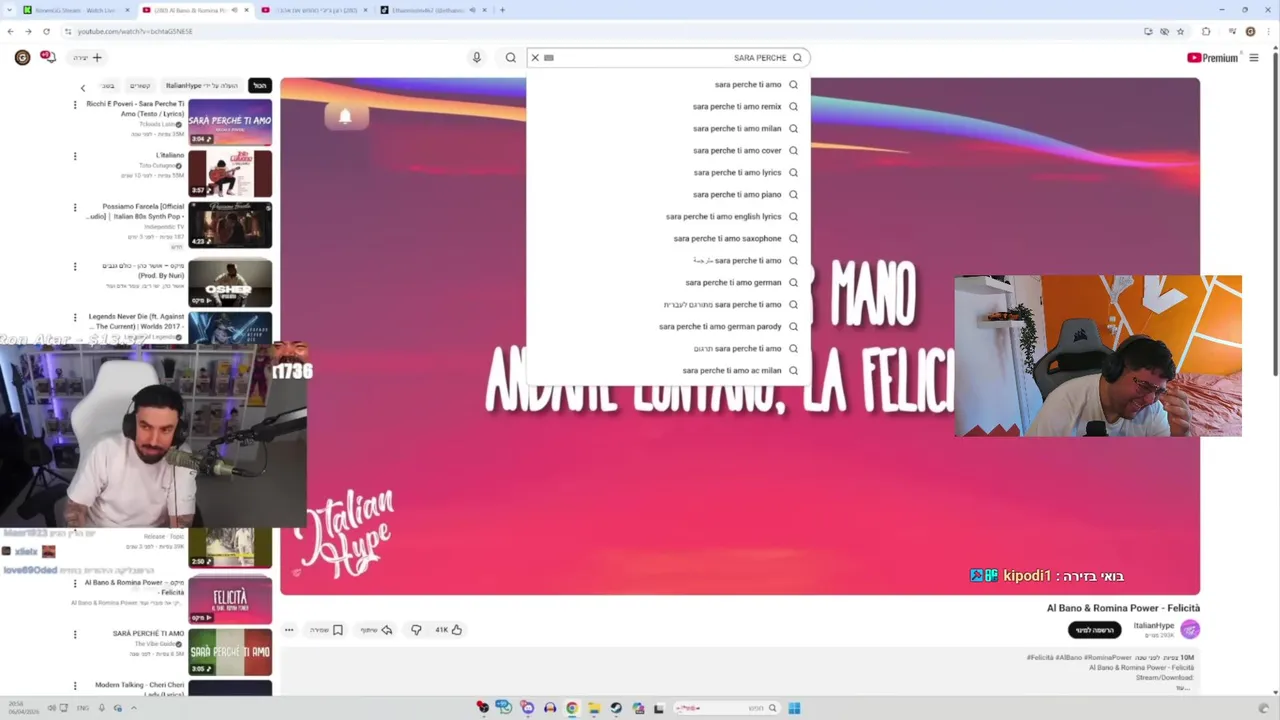The width and height of the screenshot is (1280, 720).
Task: Open options for Modern Talking Cheri video
Action: click(x=75, y=686)
